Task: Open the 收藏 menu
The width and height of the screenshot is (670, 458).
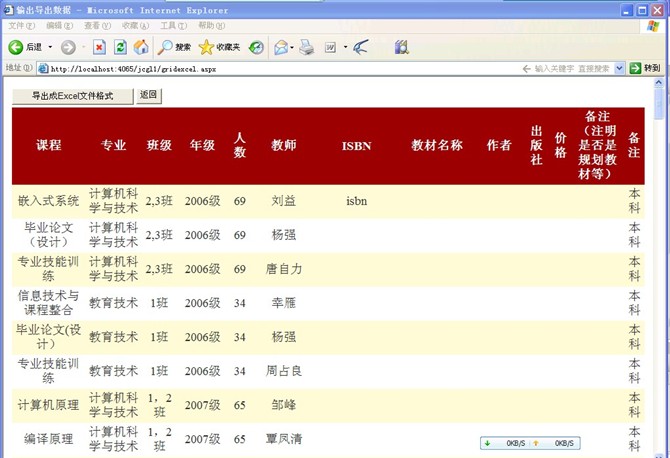Action: point(135,26)
